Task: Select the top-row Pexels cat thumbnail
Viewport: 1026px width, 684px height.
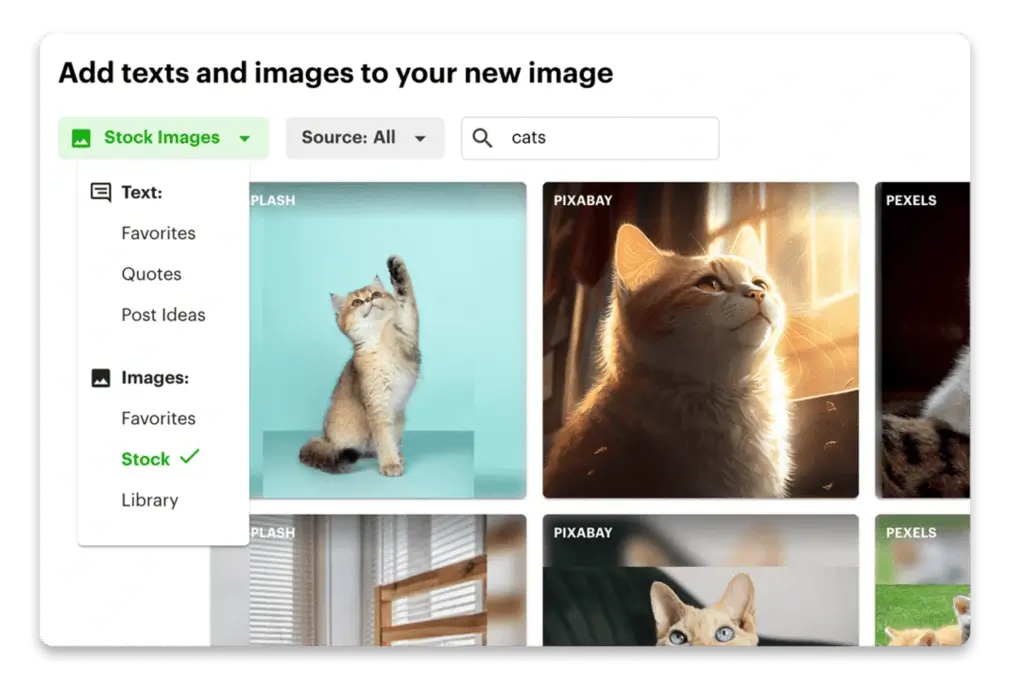Action: pyautogui.click(x=923, y=340)
